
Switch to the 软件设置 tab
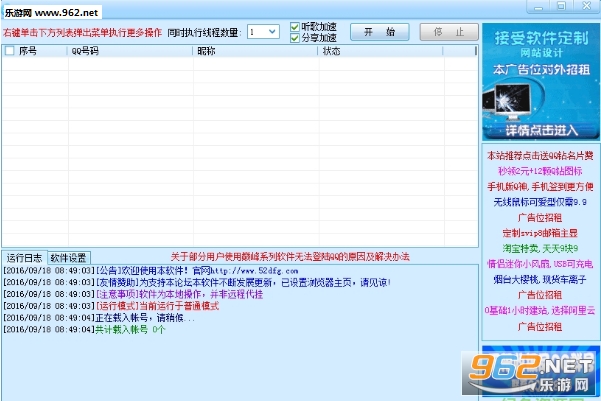69,258
